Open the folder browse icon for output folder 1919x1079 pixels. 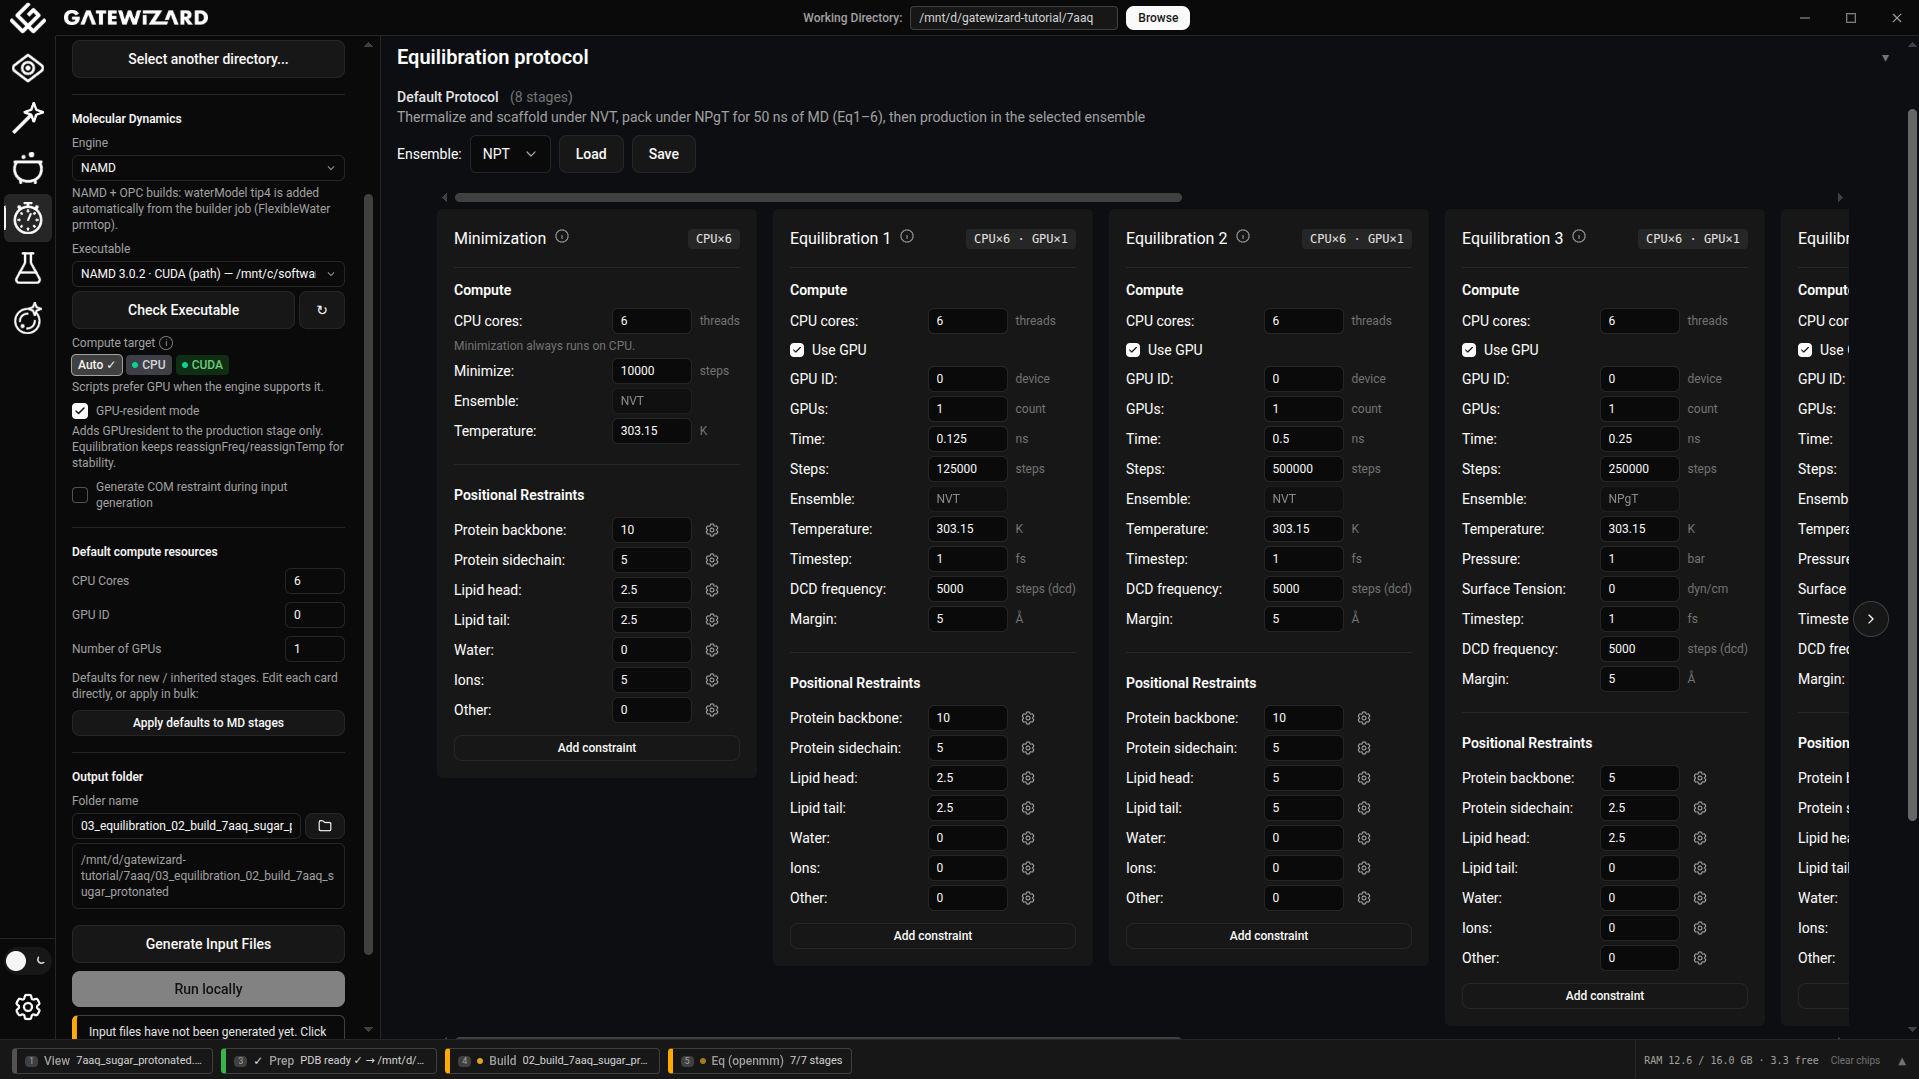point(325,826)
